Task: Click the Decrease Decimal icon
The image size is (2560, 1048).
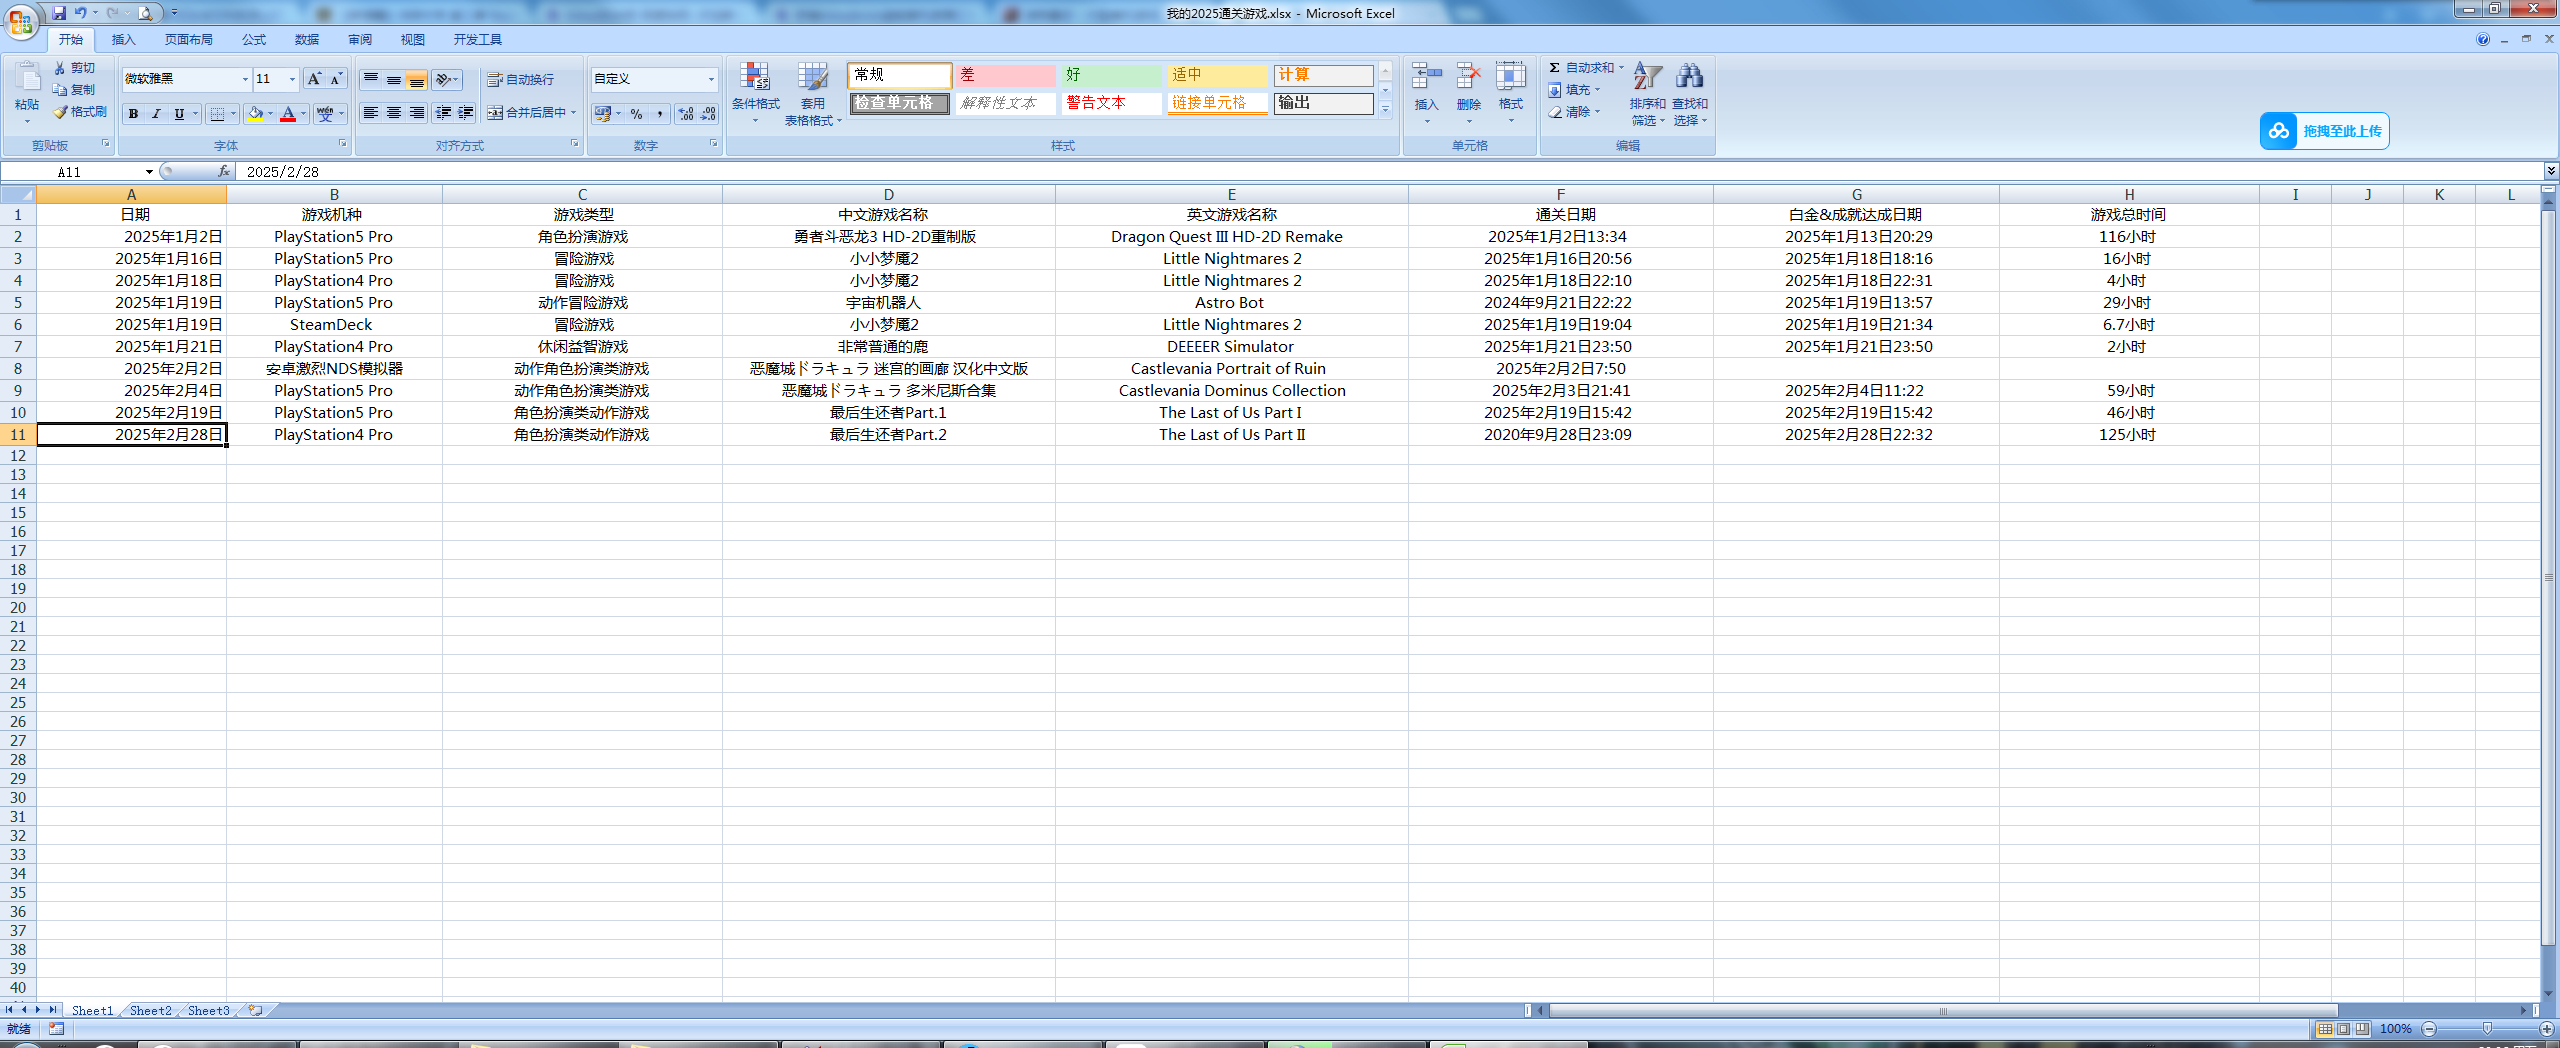Action: click(708, 114)
